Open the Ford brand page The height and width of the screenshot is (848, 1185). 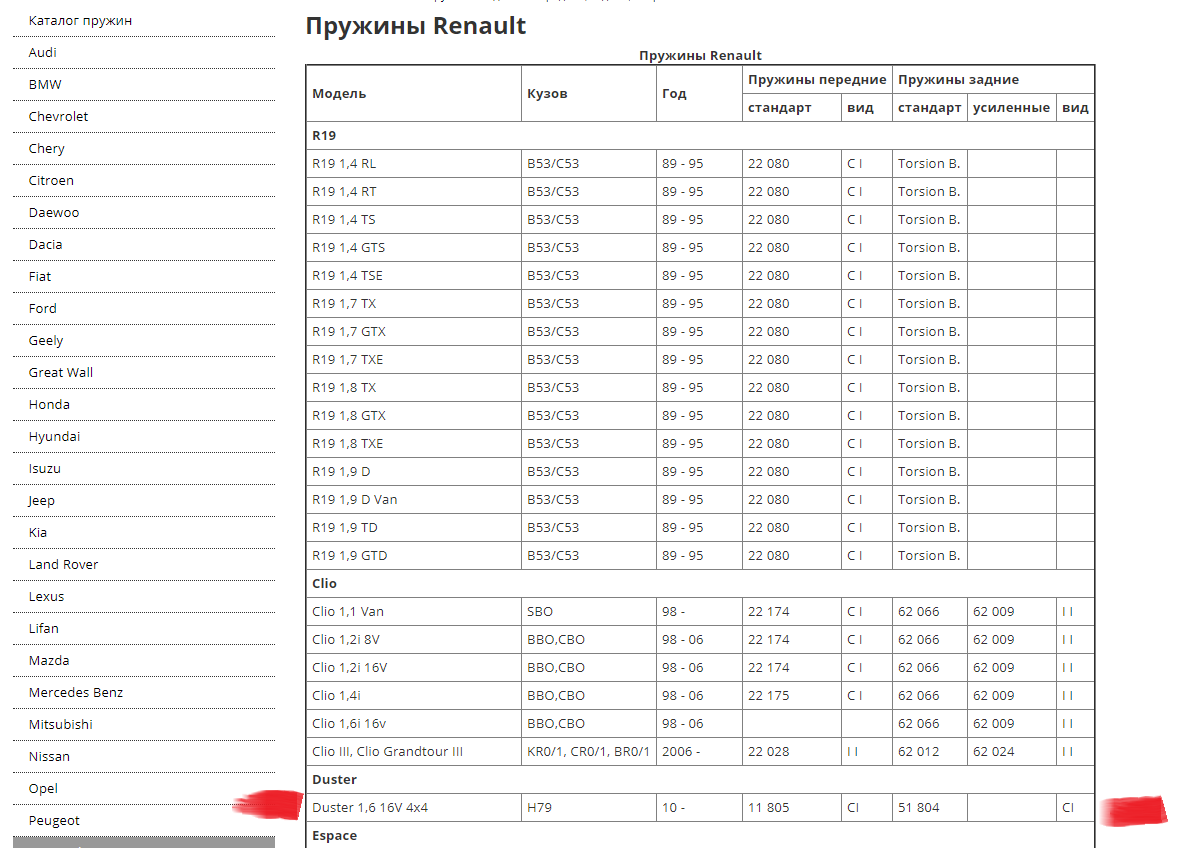pyautogui.click(x=43, y=308)
